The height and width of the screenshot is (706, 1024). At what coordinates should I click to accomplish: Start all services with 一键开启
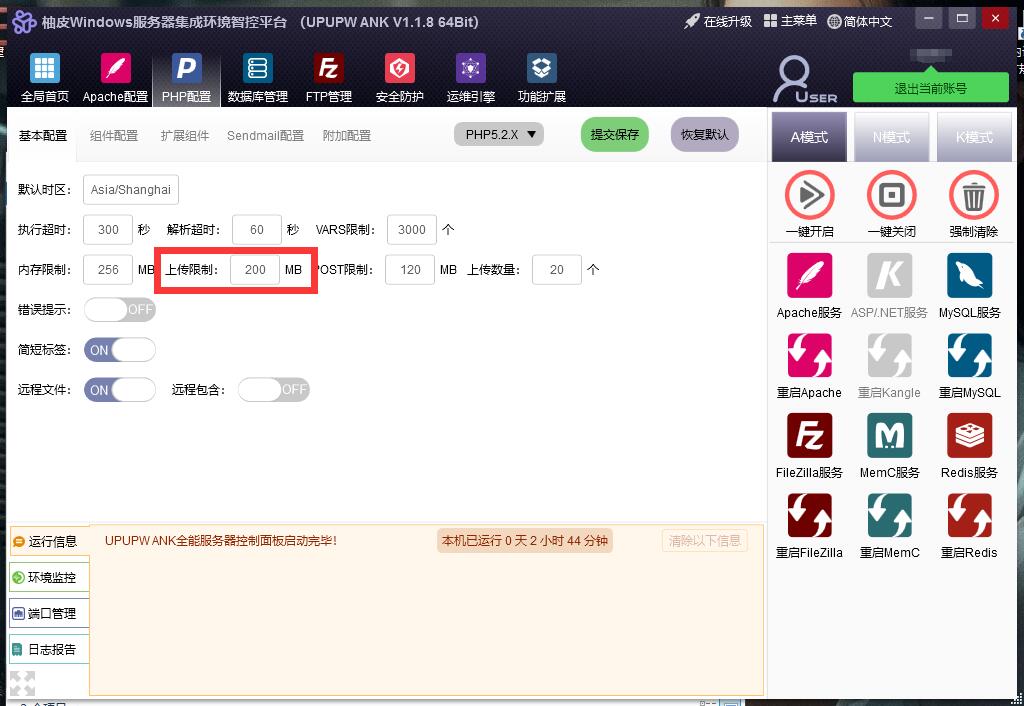pos(810,195)
